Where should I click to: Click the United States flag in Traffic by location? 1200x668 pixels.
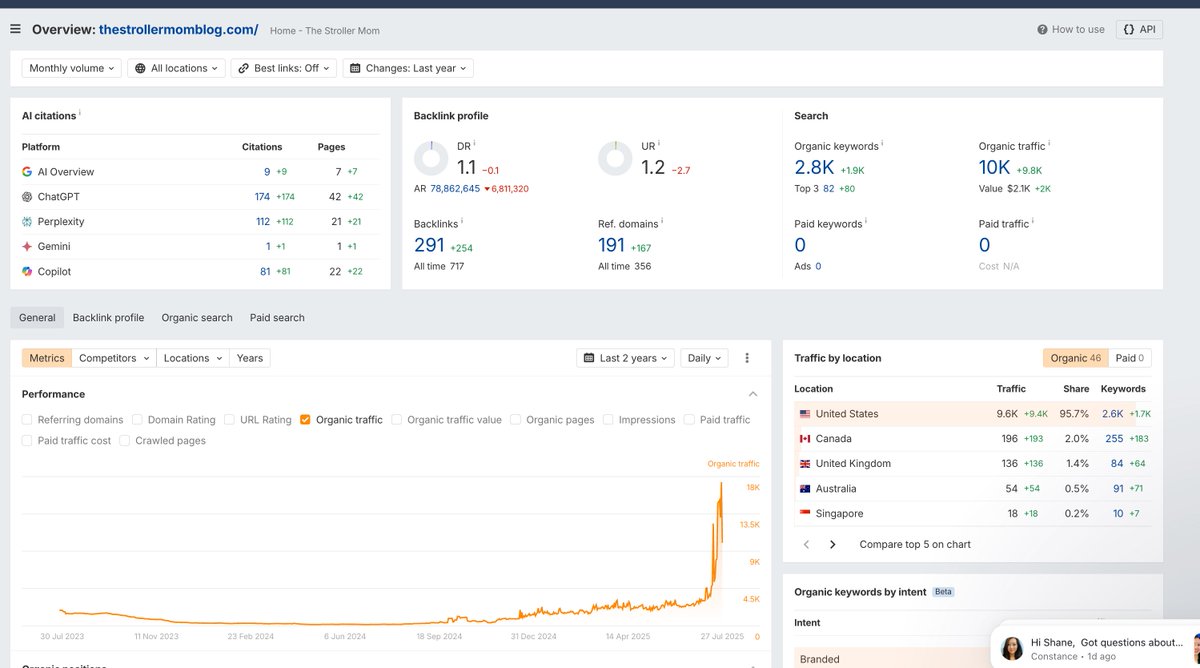click(805, 413)
